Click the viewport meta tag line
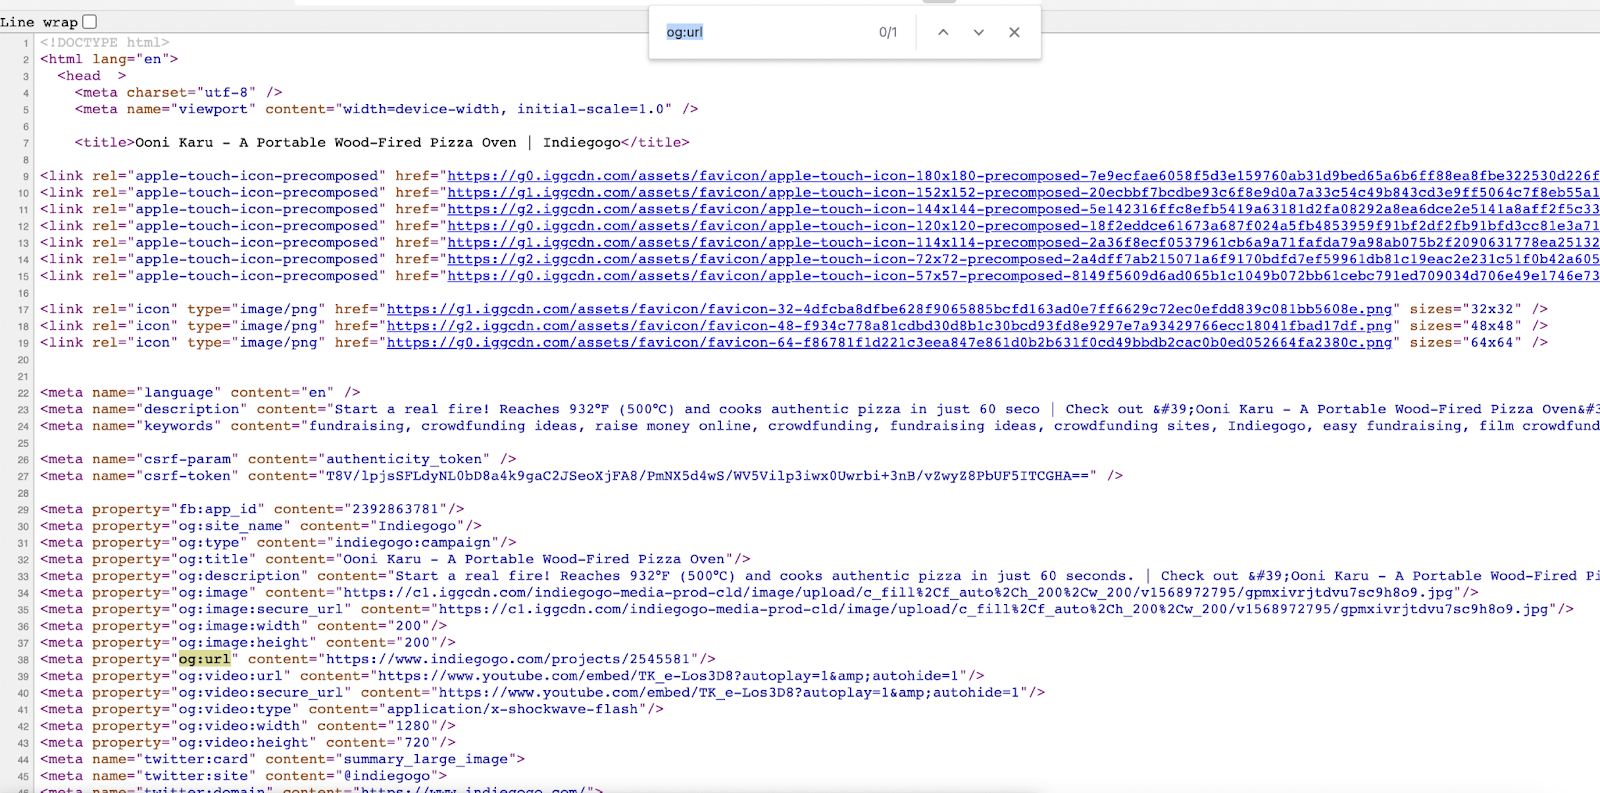The height and width of the screenshot is (793, 1600). tap(386, 109)
